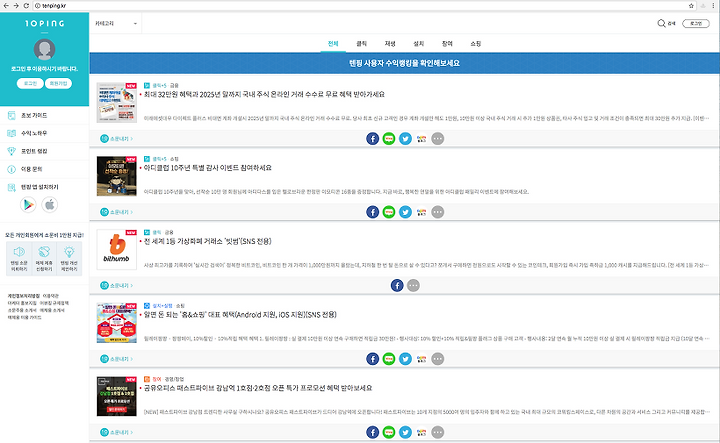Open the 카테고리 dropdown
The image size is (720, 443).
click(x=116, y=23)
